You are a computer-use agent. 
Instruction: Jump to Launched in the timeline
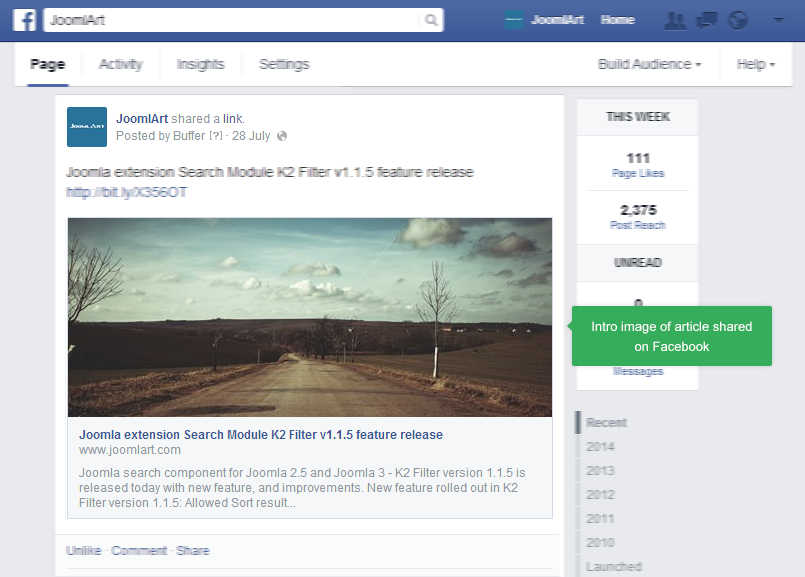click(614, 567)
